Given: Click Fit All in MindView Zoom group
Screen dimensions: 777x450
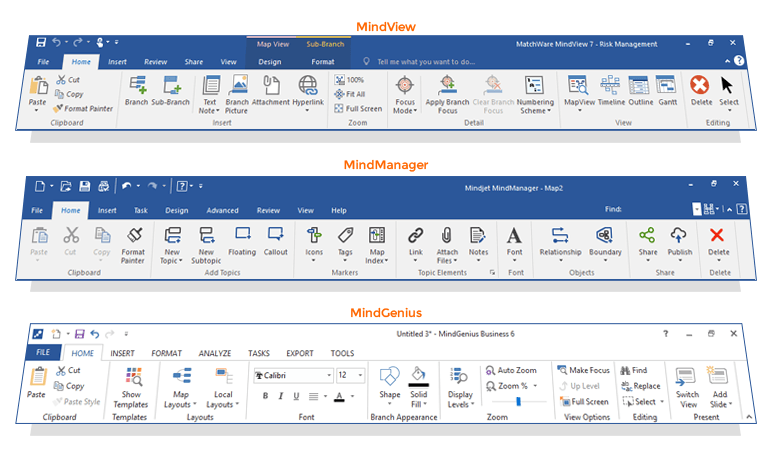Looking at the screenshot, I should point(350,94).
